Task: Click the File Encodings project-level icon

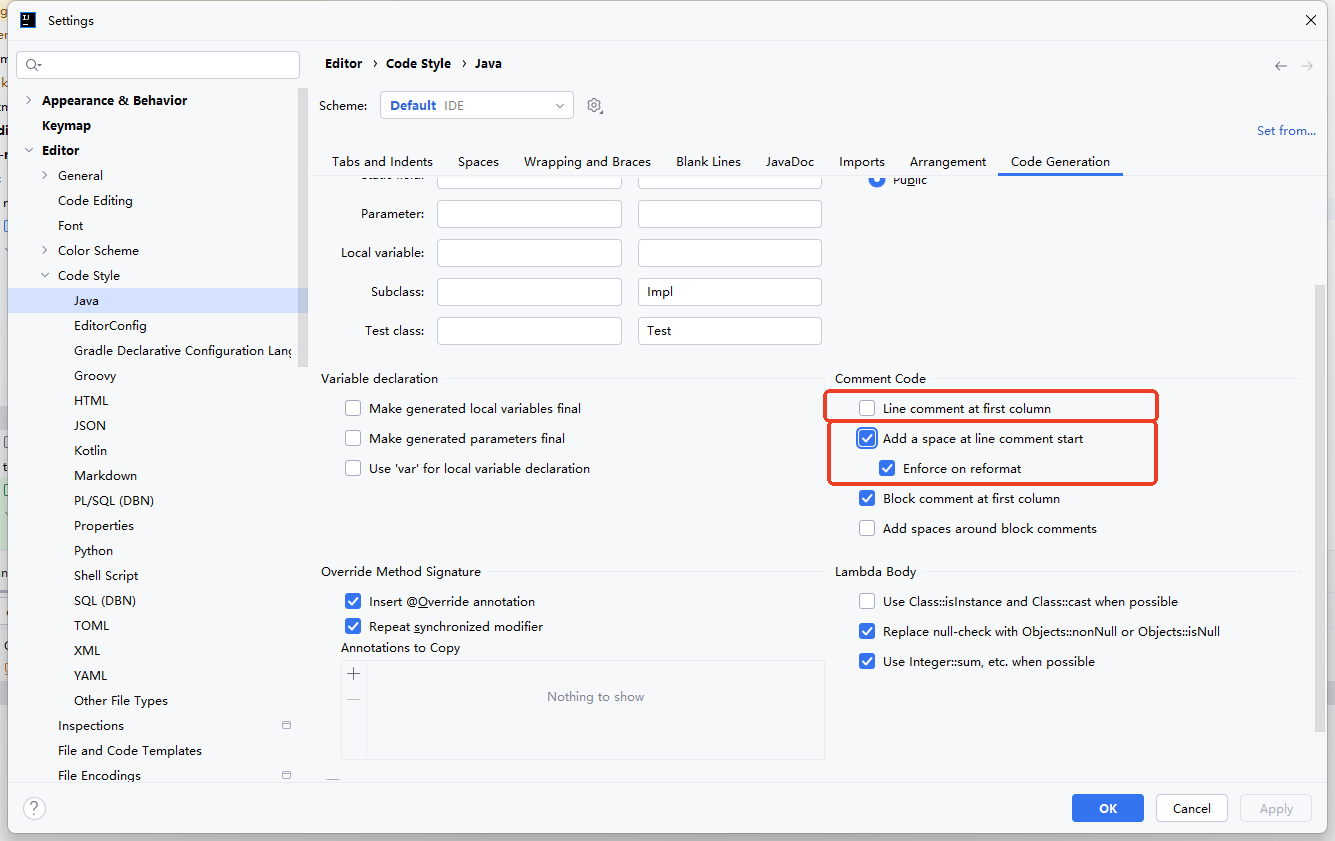Action: [286, 775]
